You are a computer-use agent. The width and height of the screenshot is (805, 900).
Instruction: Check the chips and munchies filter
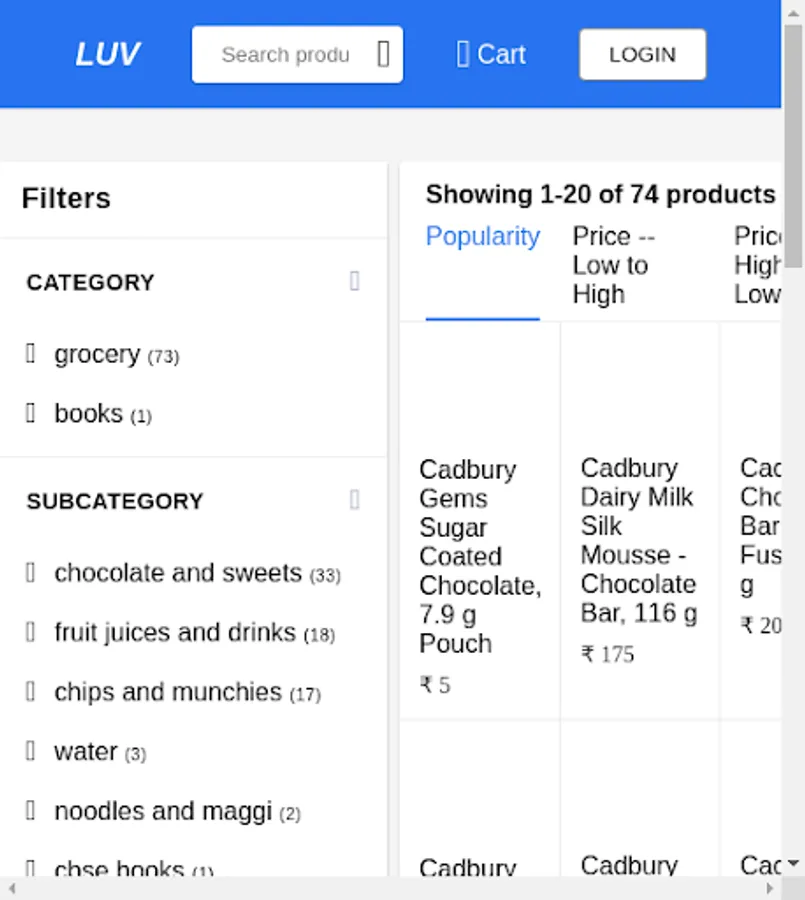(31, 692)
